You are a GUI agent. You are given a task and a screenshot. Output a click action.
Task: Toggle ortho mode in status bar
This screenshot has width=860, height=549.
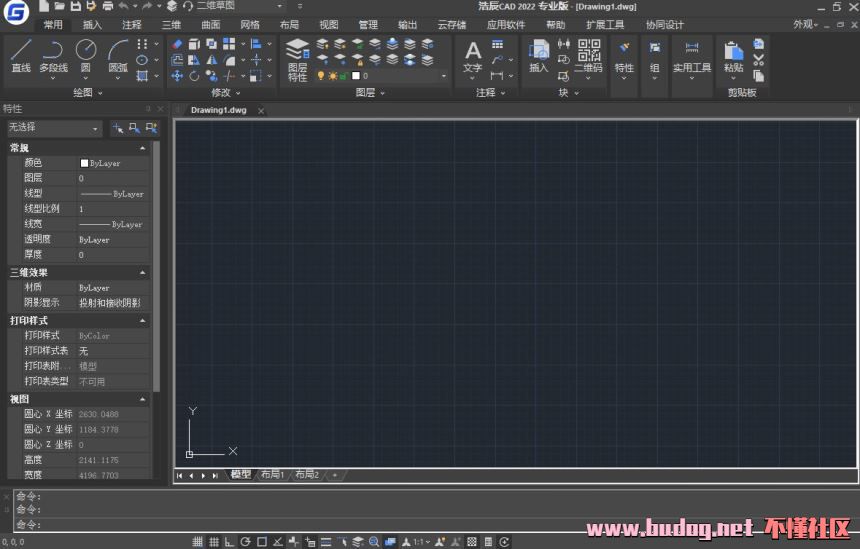(x=230, y=542)
